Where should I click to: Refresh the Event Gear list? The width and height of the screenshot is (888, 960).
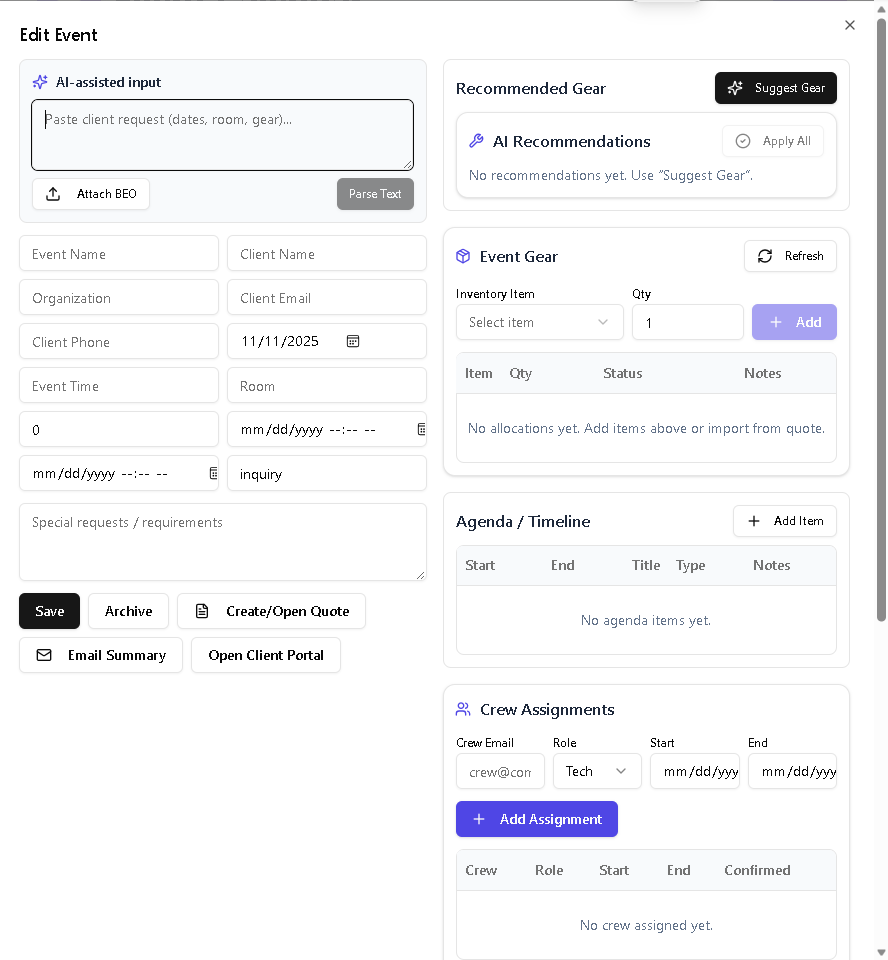point(790,256)
